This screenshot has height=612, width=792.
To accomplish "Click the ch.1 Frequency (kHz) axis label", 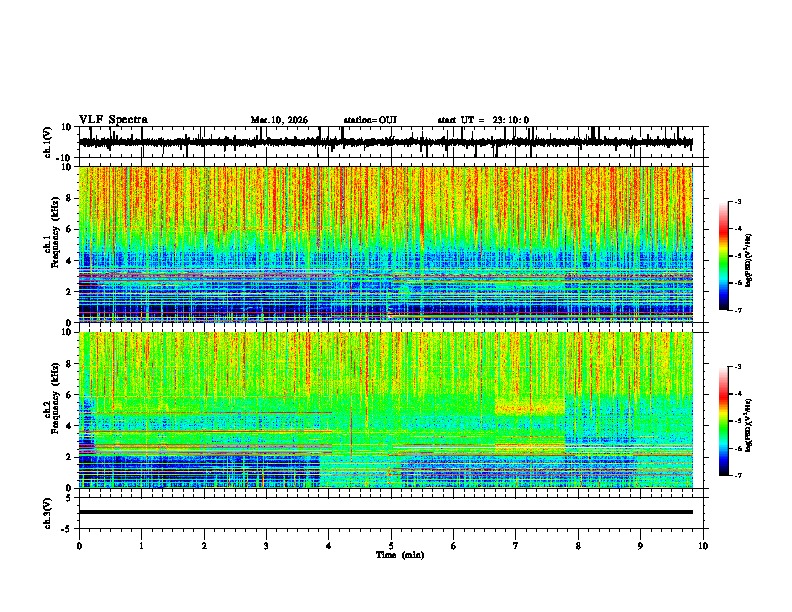I will [x=53, y=232].
